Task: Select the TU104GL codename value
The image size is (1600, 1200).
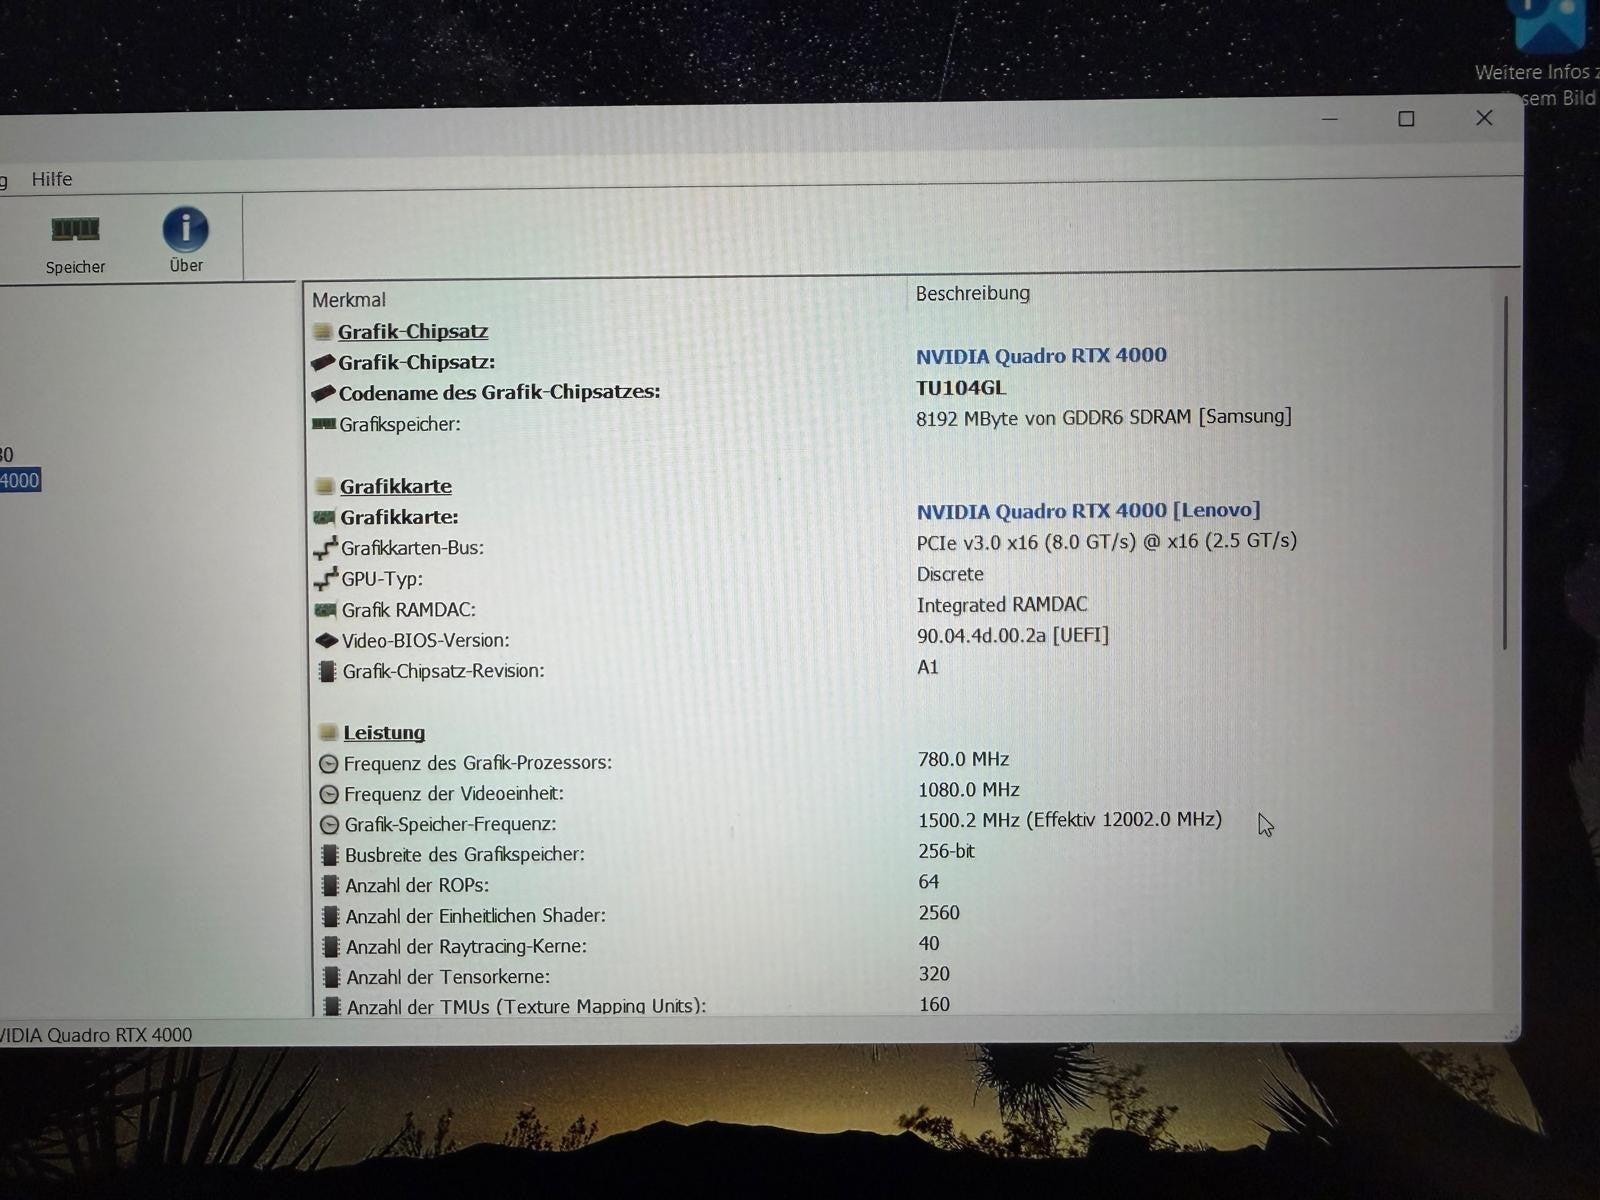Action: pyautogui.click(x=961, y=388)
